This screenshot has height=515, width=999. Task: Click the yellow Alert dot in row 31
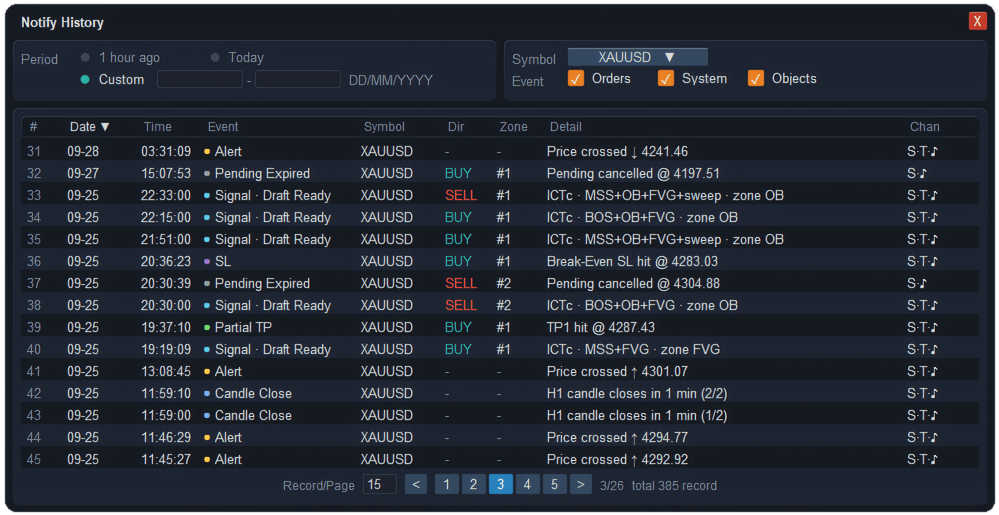[x=207, y=152]
